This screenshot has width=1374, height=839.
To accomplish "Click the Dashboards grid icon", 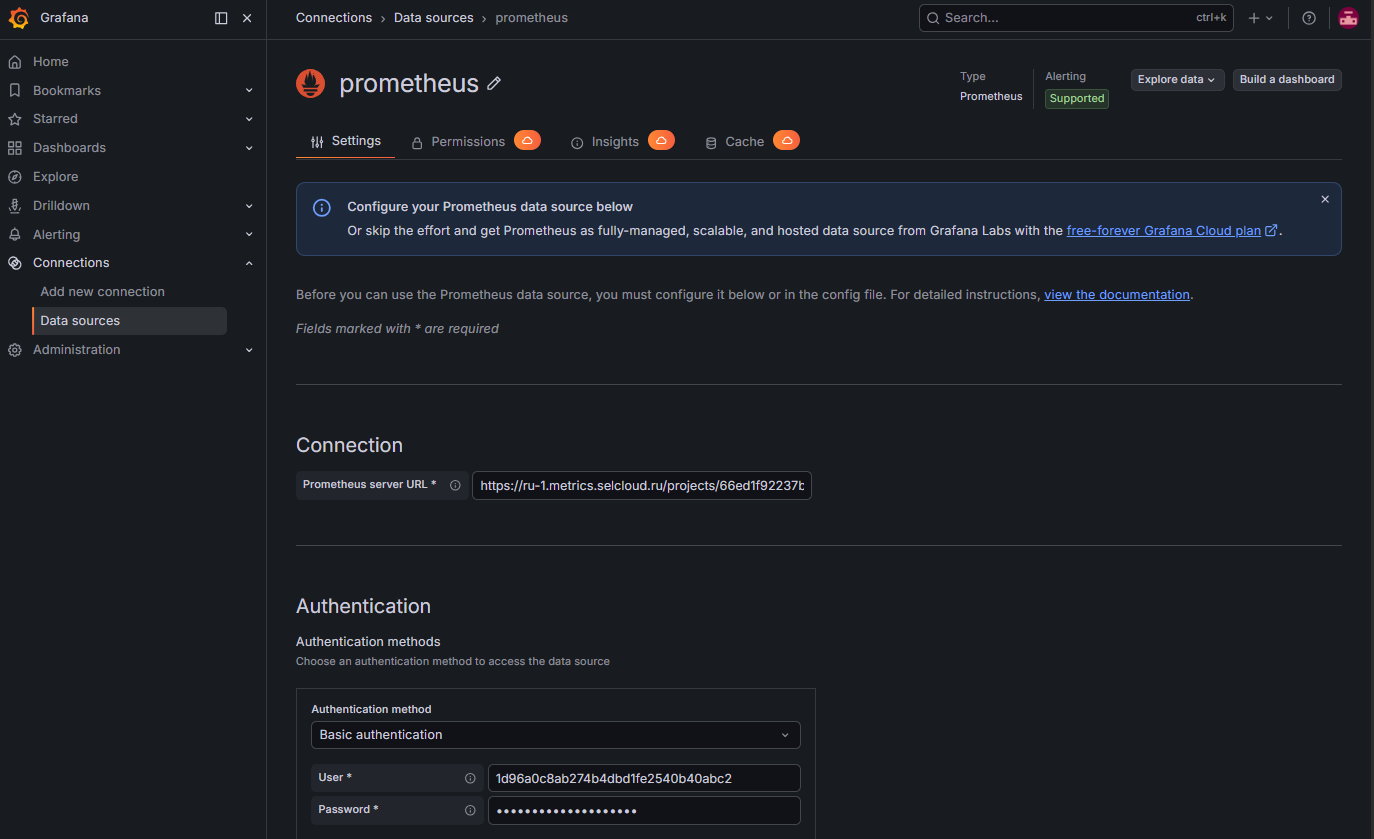I will (14, 148).
